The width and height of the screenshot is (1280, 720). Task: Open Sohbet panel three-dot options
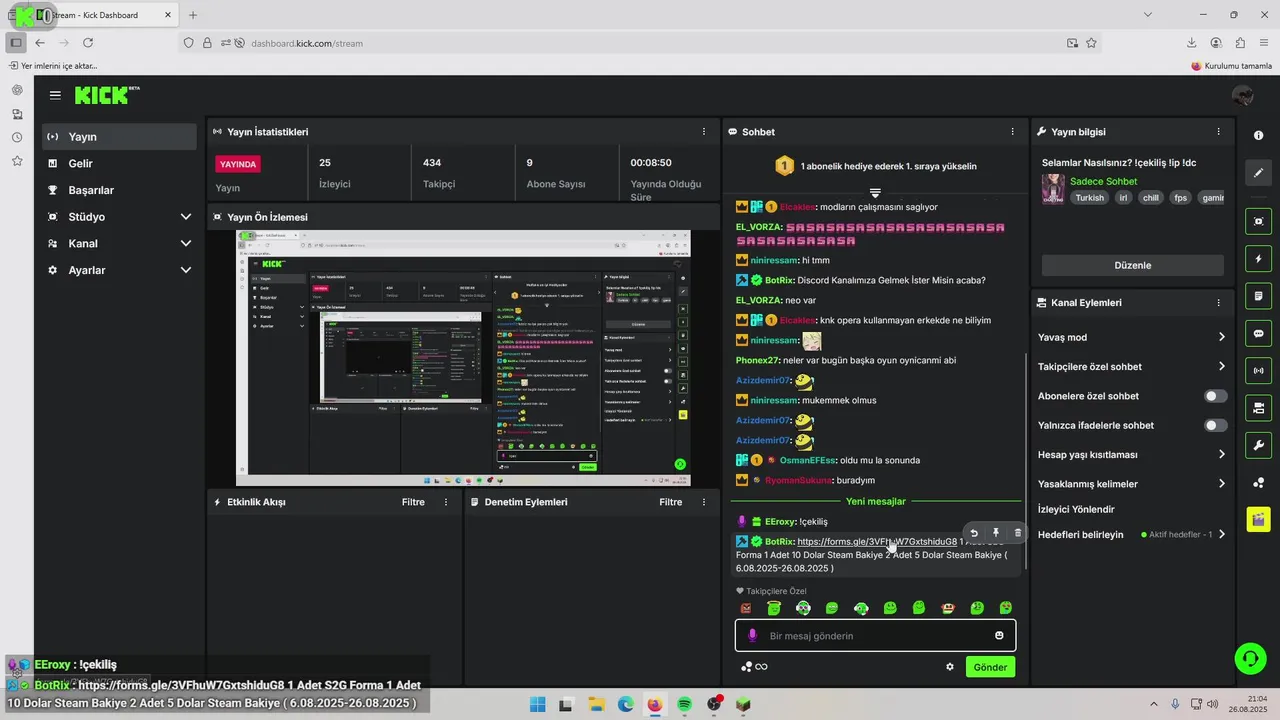pos(1012,132)
